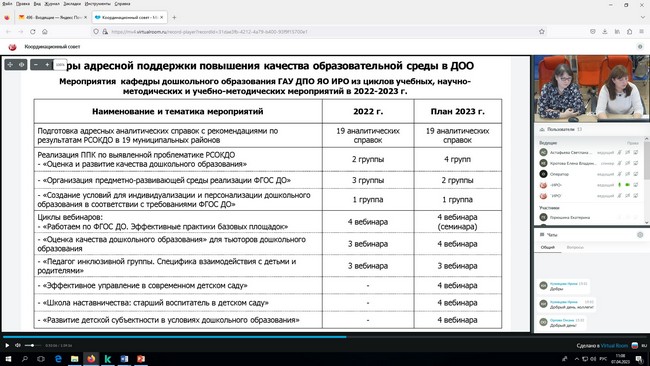Expand the system tray hidden icons chevron
Screen dimensions: 650x366
point(577,359)
